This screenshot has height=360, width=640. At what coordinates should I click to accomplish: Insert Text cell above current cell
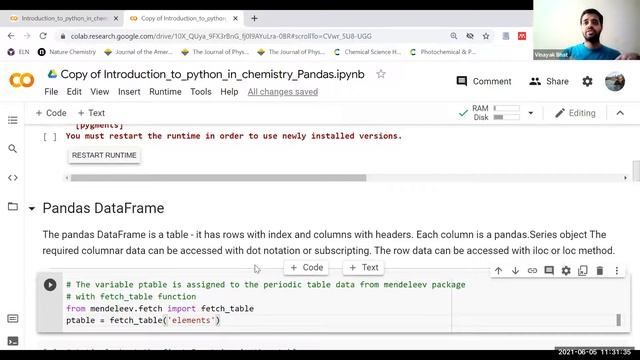[364, 268]
